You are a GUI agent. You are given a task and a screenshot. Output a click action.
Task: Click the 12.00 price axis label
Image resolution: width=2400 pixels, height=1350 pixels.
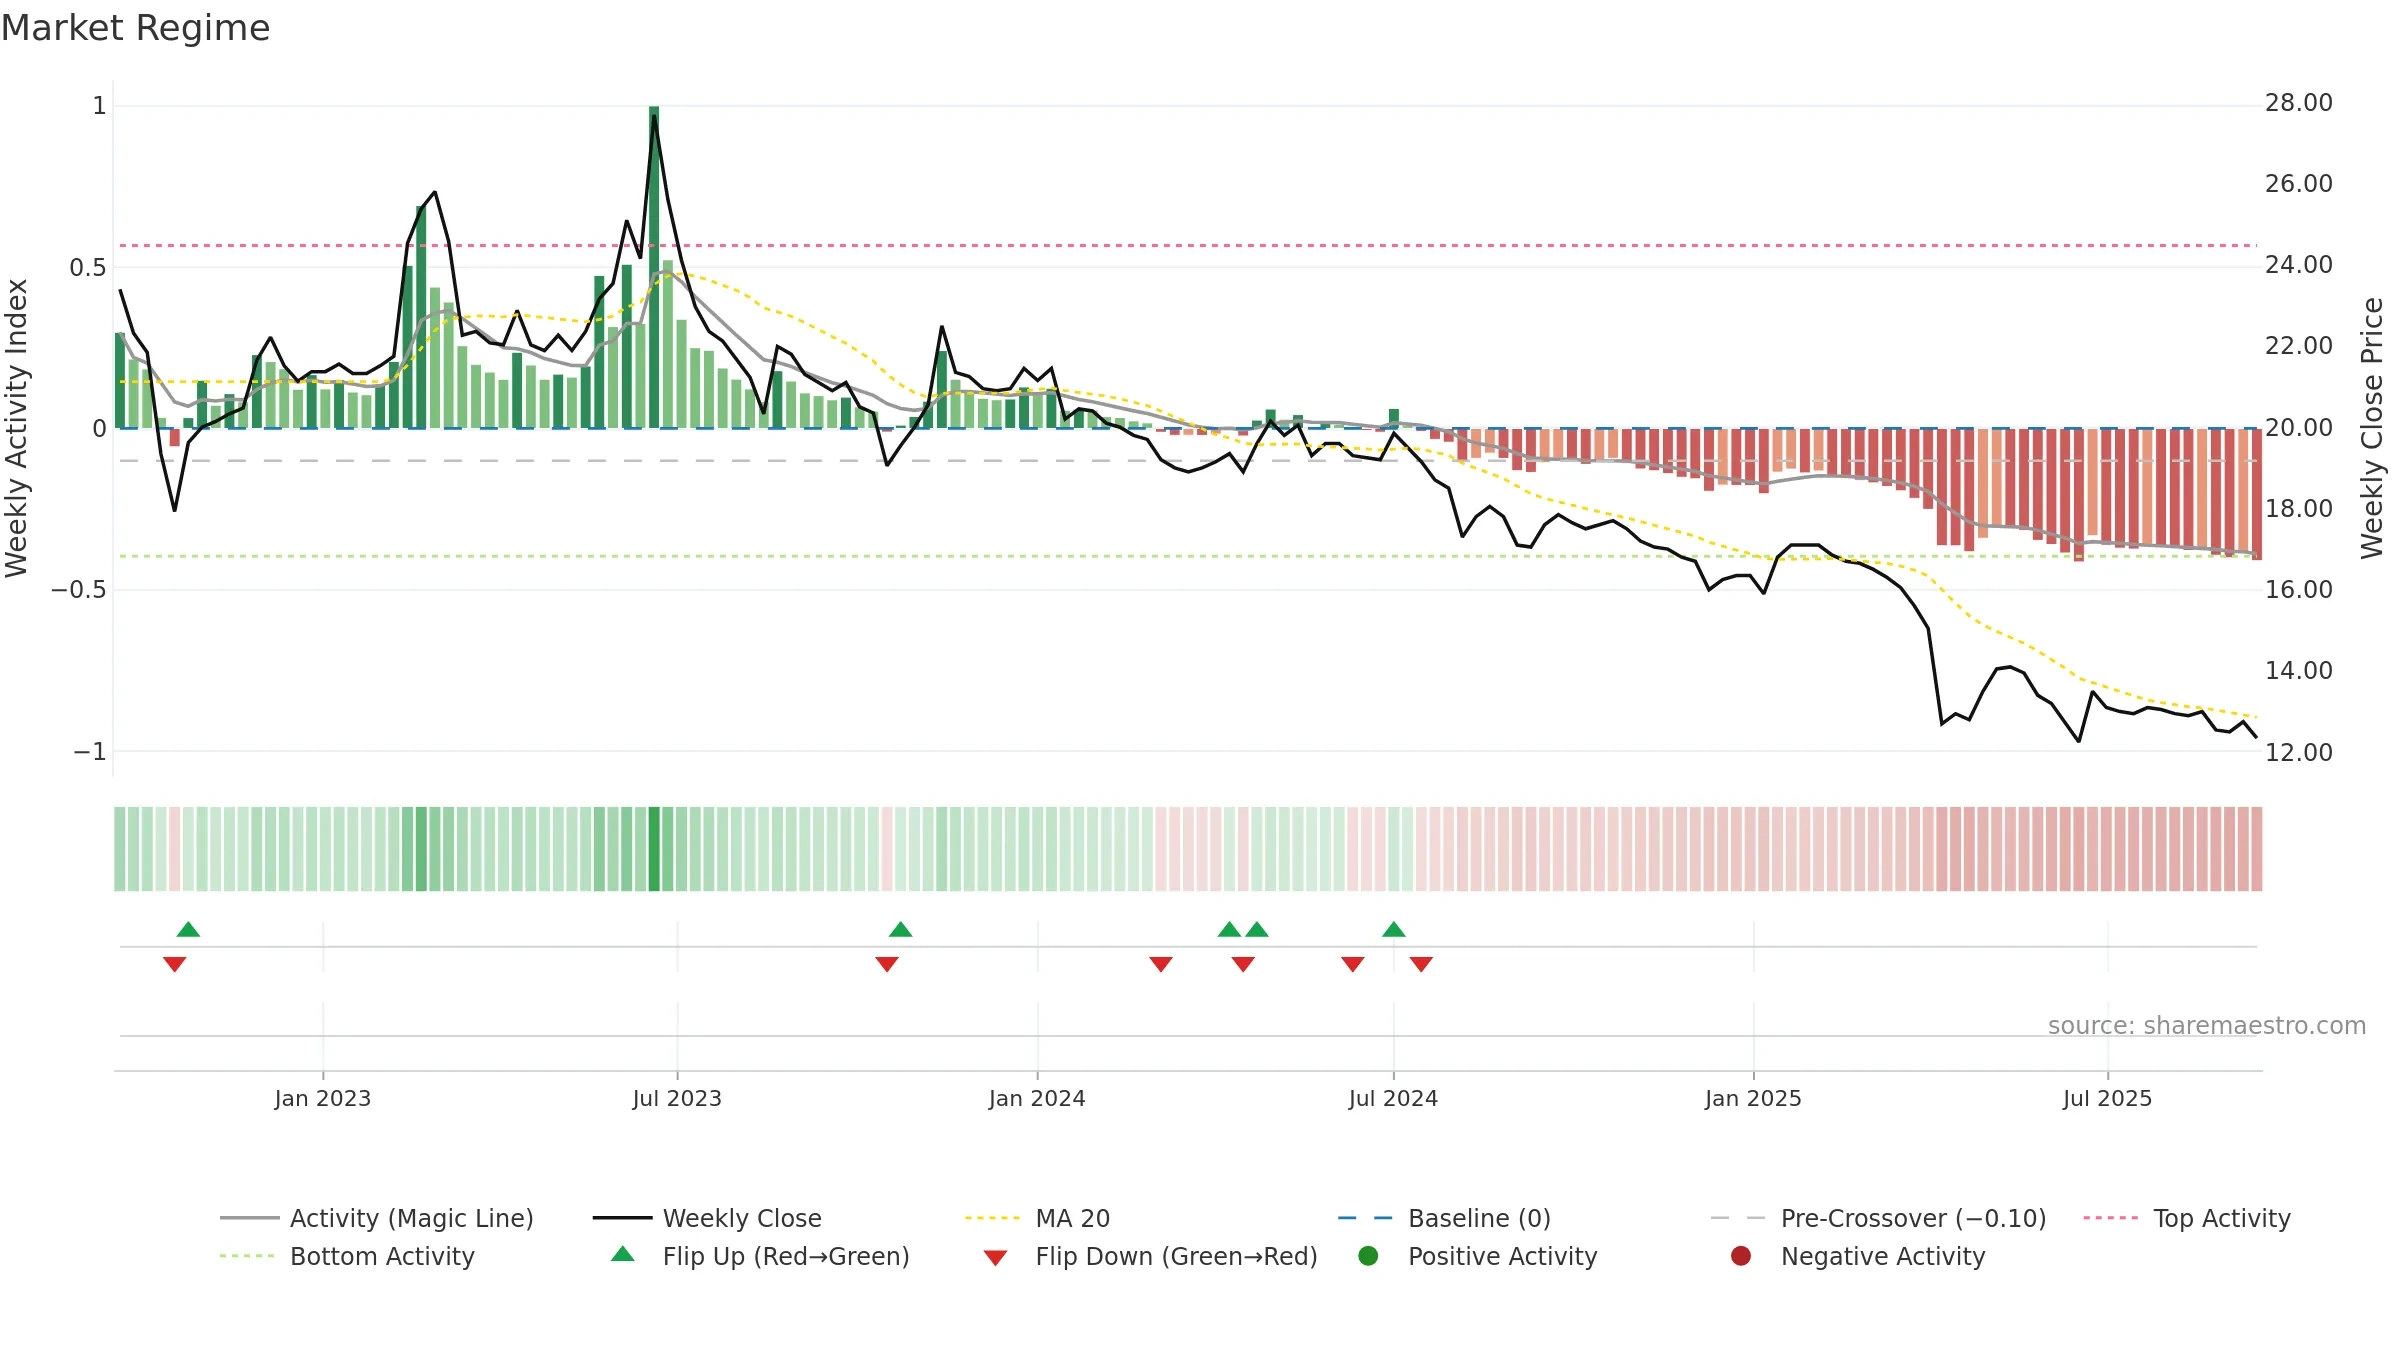coord(2298,752)
